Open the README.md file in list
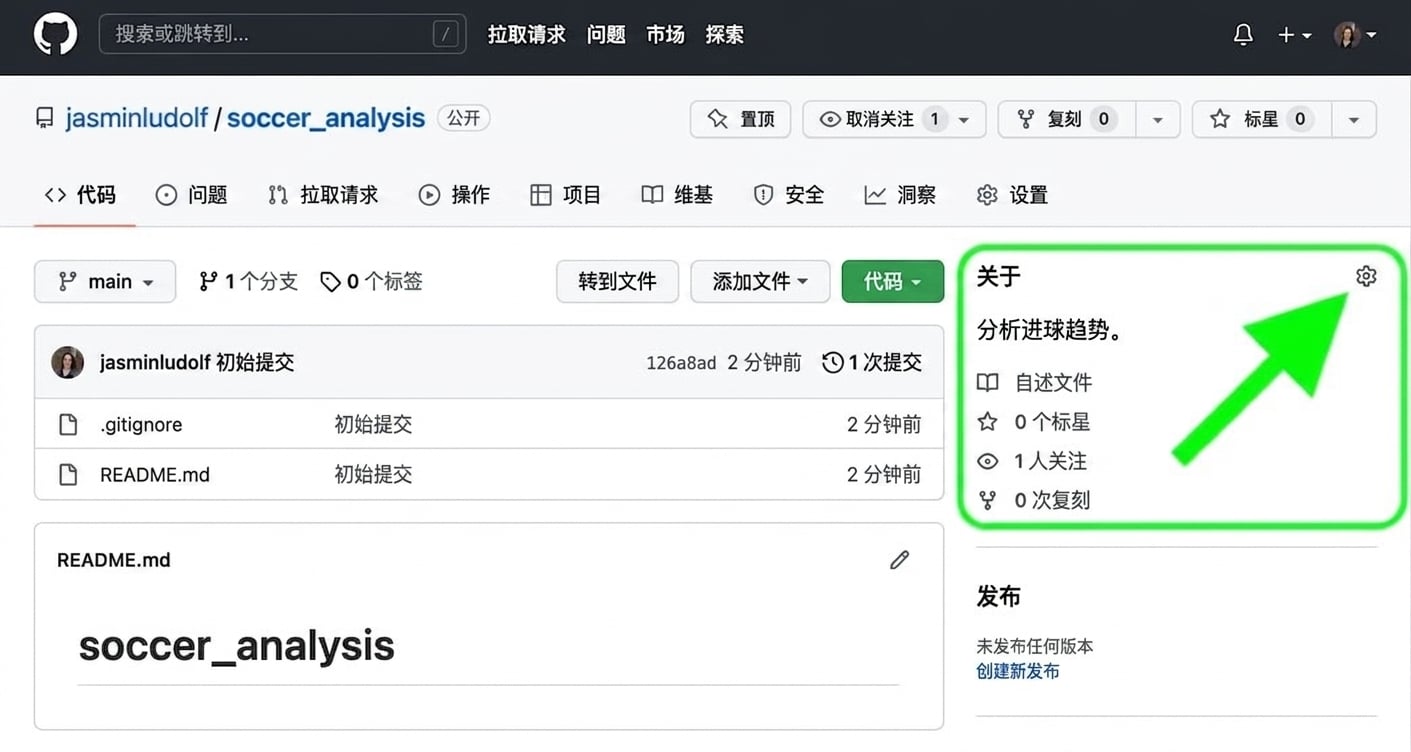The width and height of the screenshot is (1411, 752). [155, 475]
